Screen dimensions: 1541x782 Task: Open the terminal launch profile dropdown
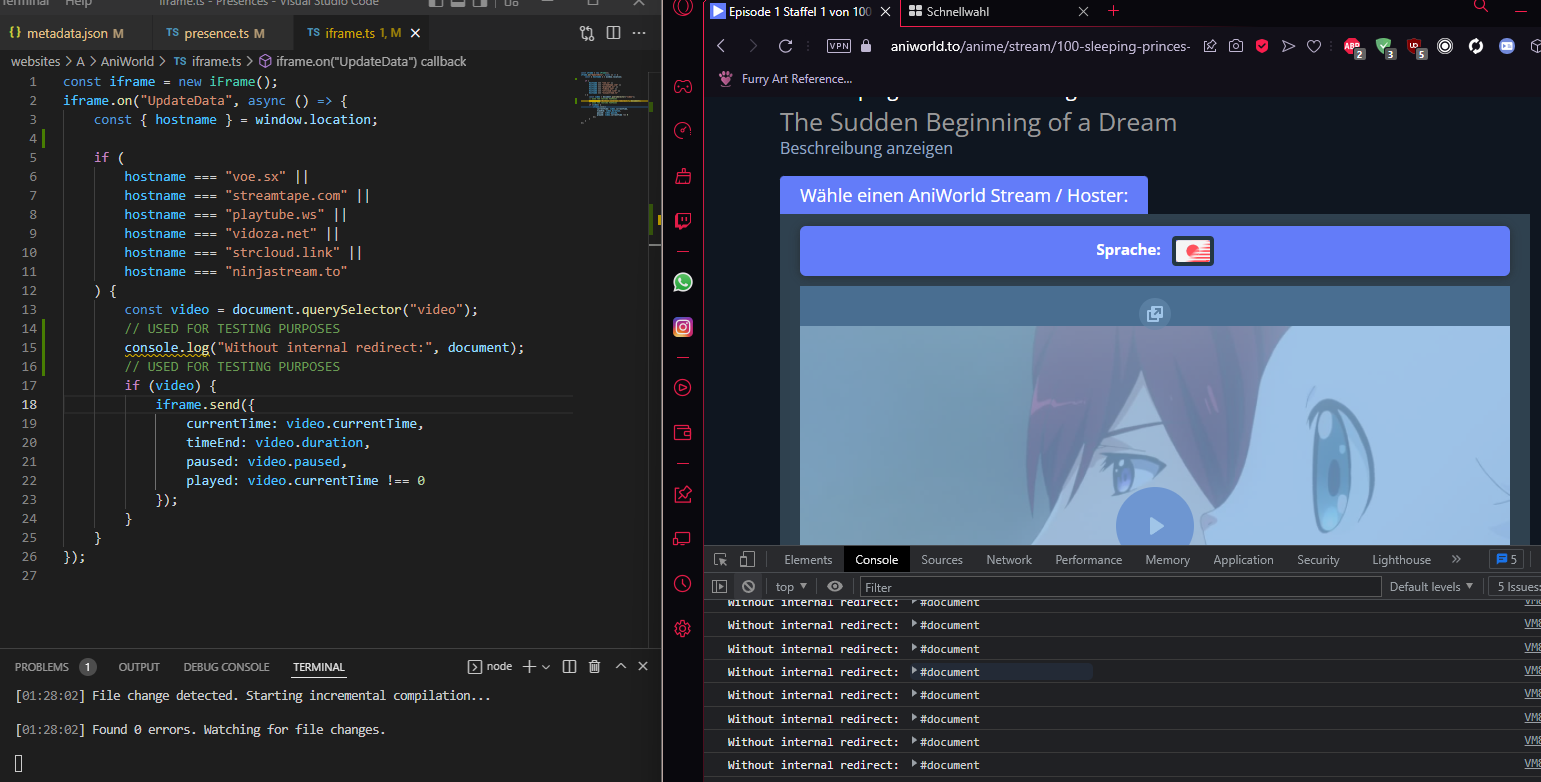click(546, 667)
